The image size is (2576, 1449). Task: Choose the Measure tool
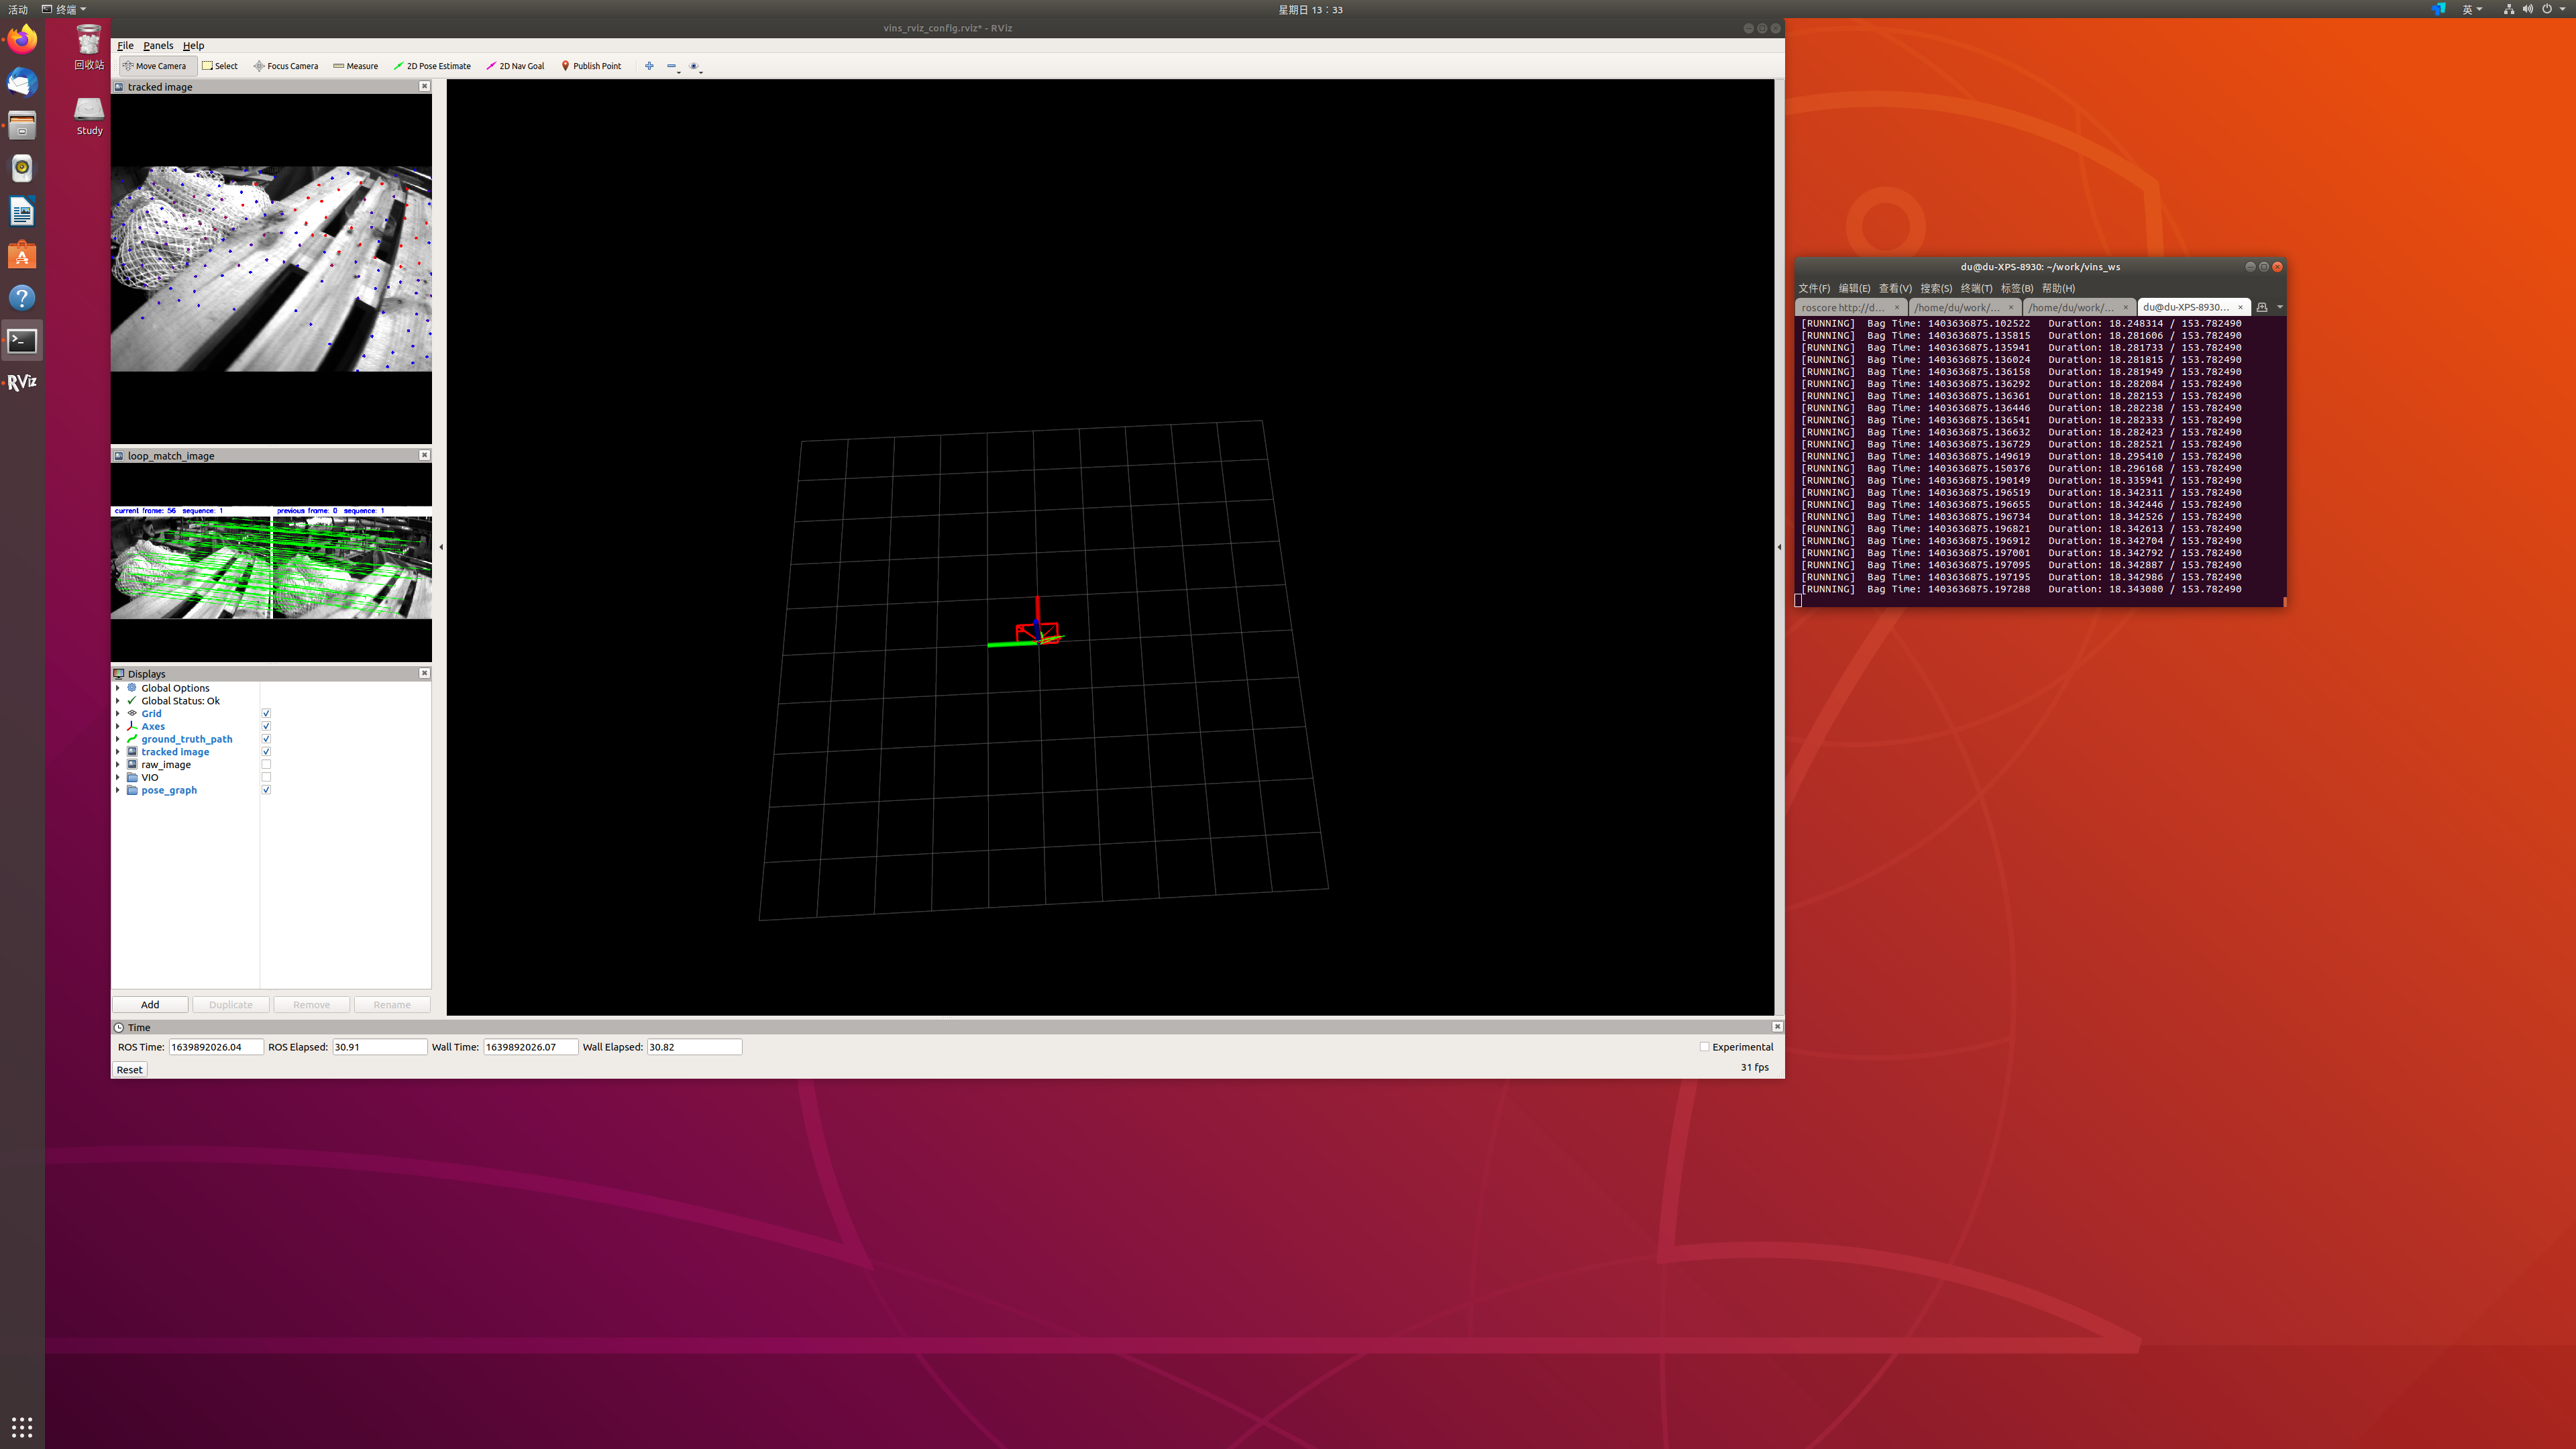[x=355, y=66]
